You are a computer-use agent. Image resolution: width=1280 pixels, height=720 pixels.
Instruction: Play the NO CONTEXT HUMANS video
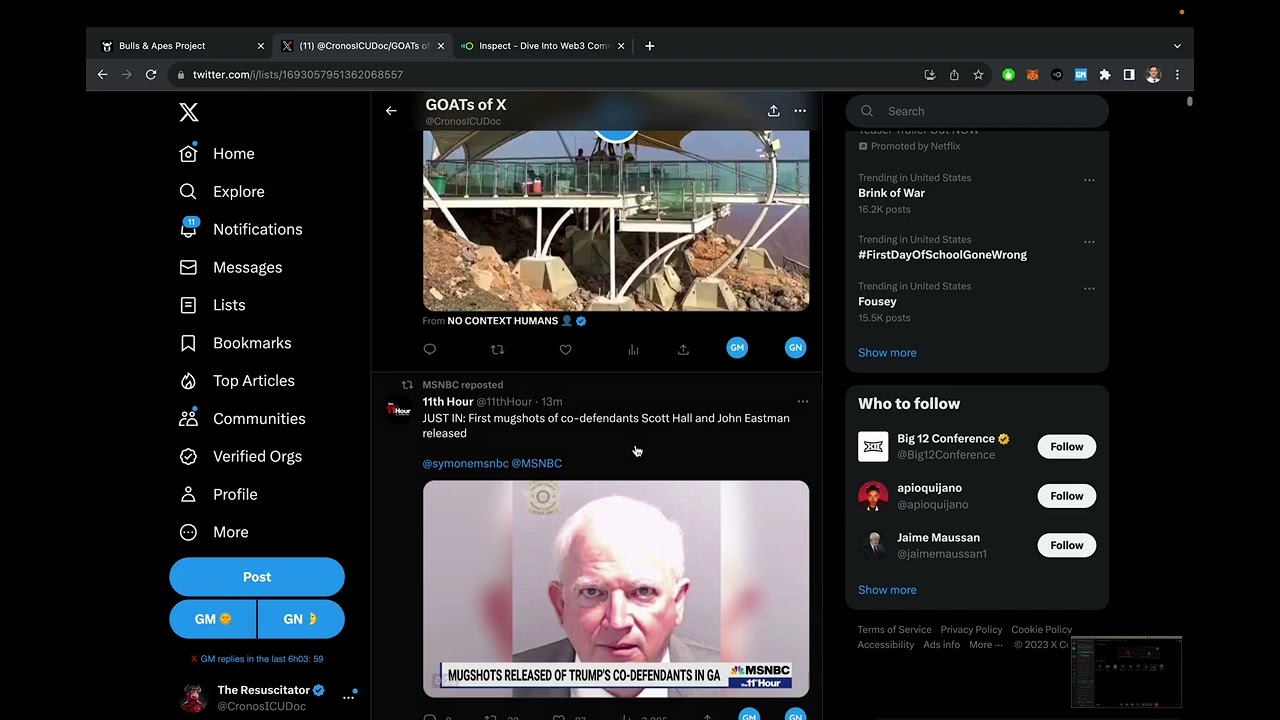click(616, 220)
